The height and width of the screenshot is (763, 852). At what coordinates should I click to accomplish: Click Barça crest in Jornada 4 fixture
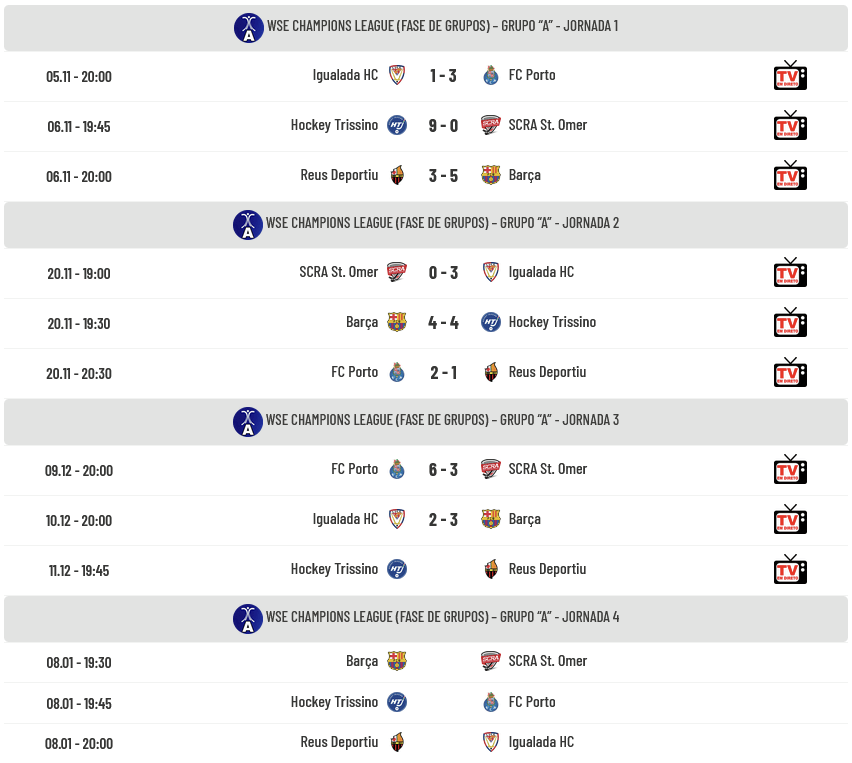397,661
